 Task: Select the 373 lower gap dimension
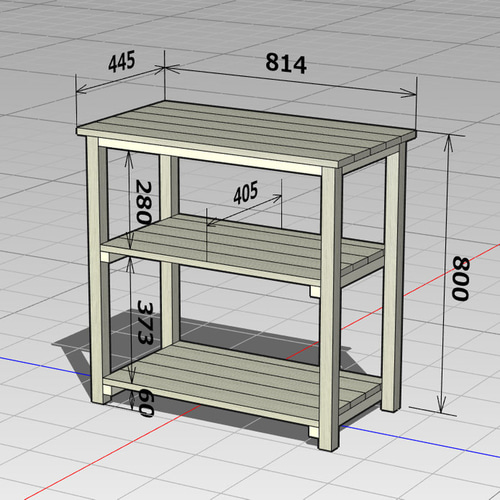click(146, 323)
